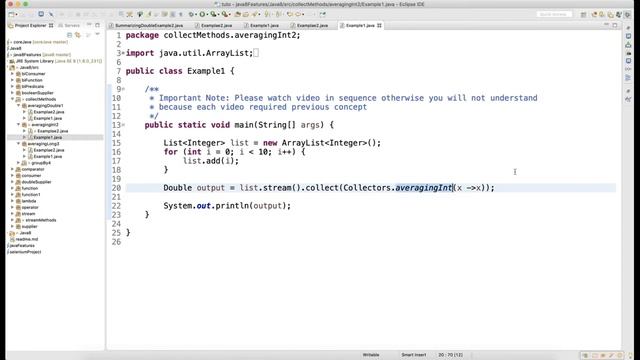Image resolution: width=640 pixels, height=360 pixels.
Task: Collapse the averagingLong3 package
Action: click(18, 144)
